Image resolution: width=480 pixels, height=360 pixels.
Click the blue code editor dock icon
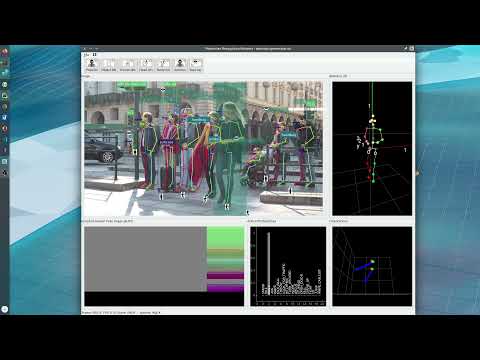pyautogui.click(x=5, y=117)
